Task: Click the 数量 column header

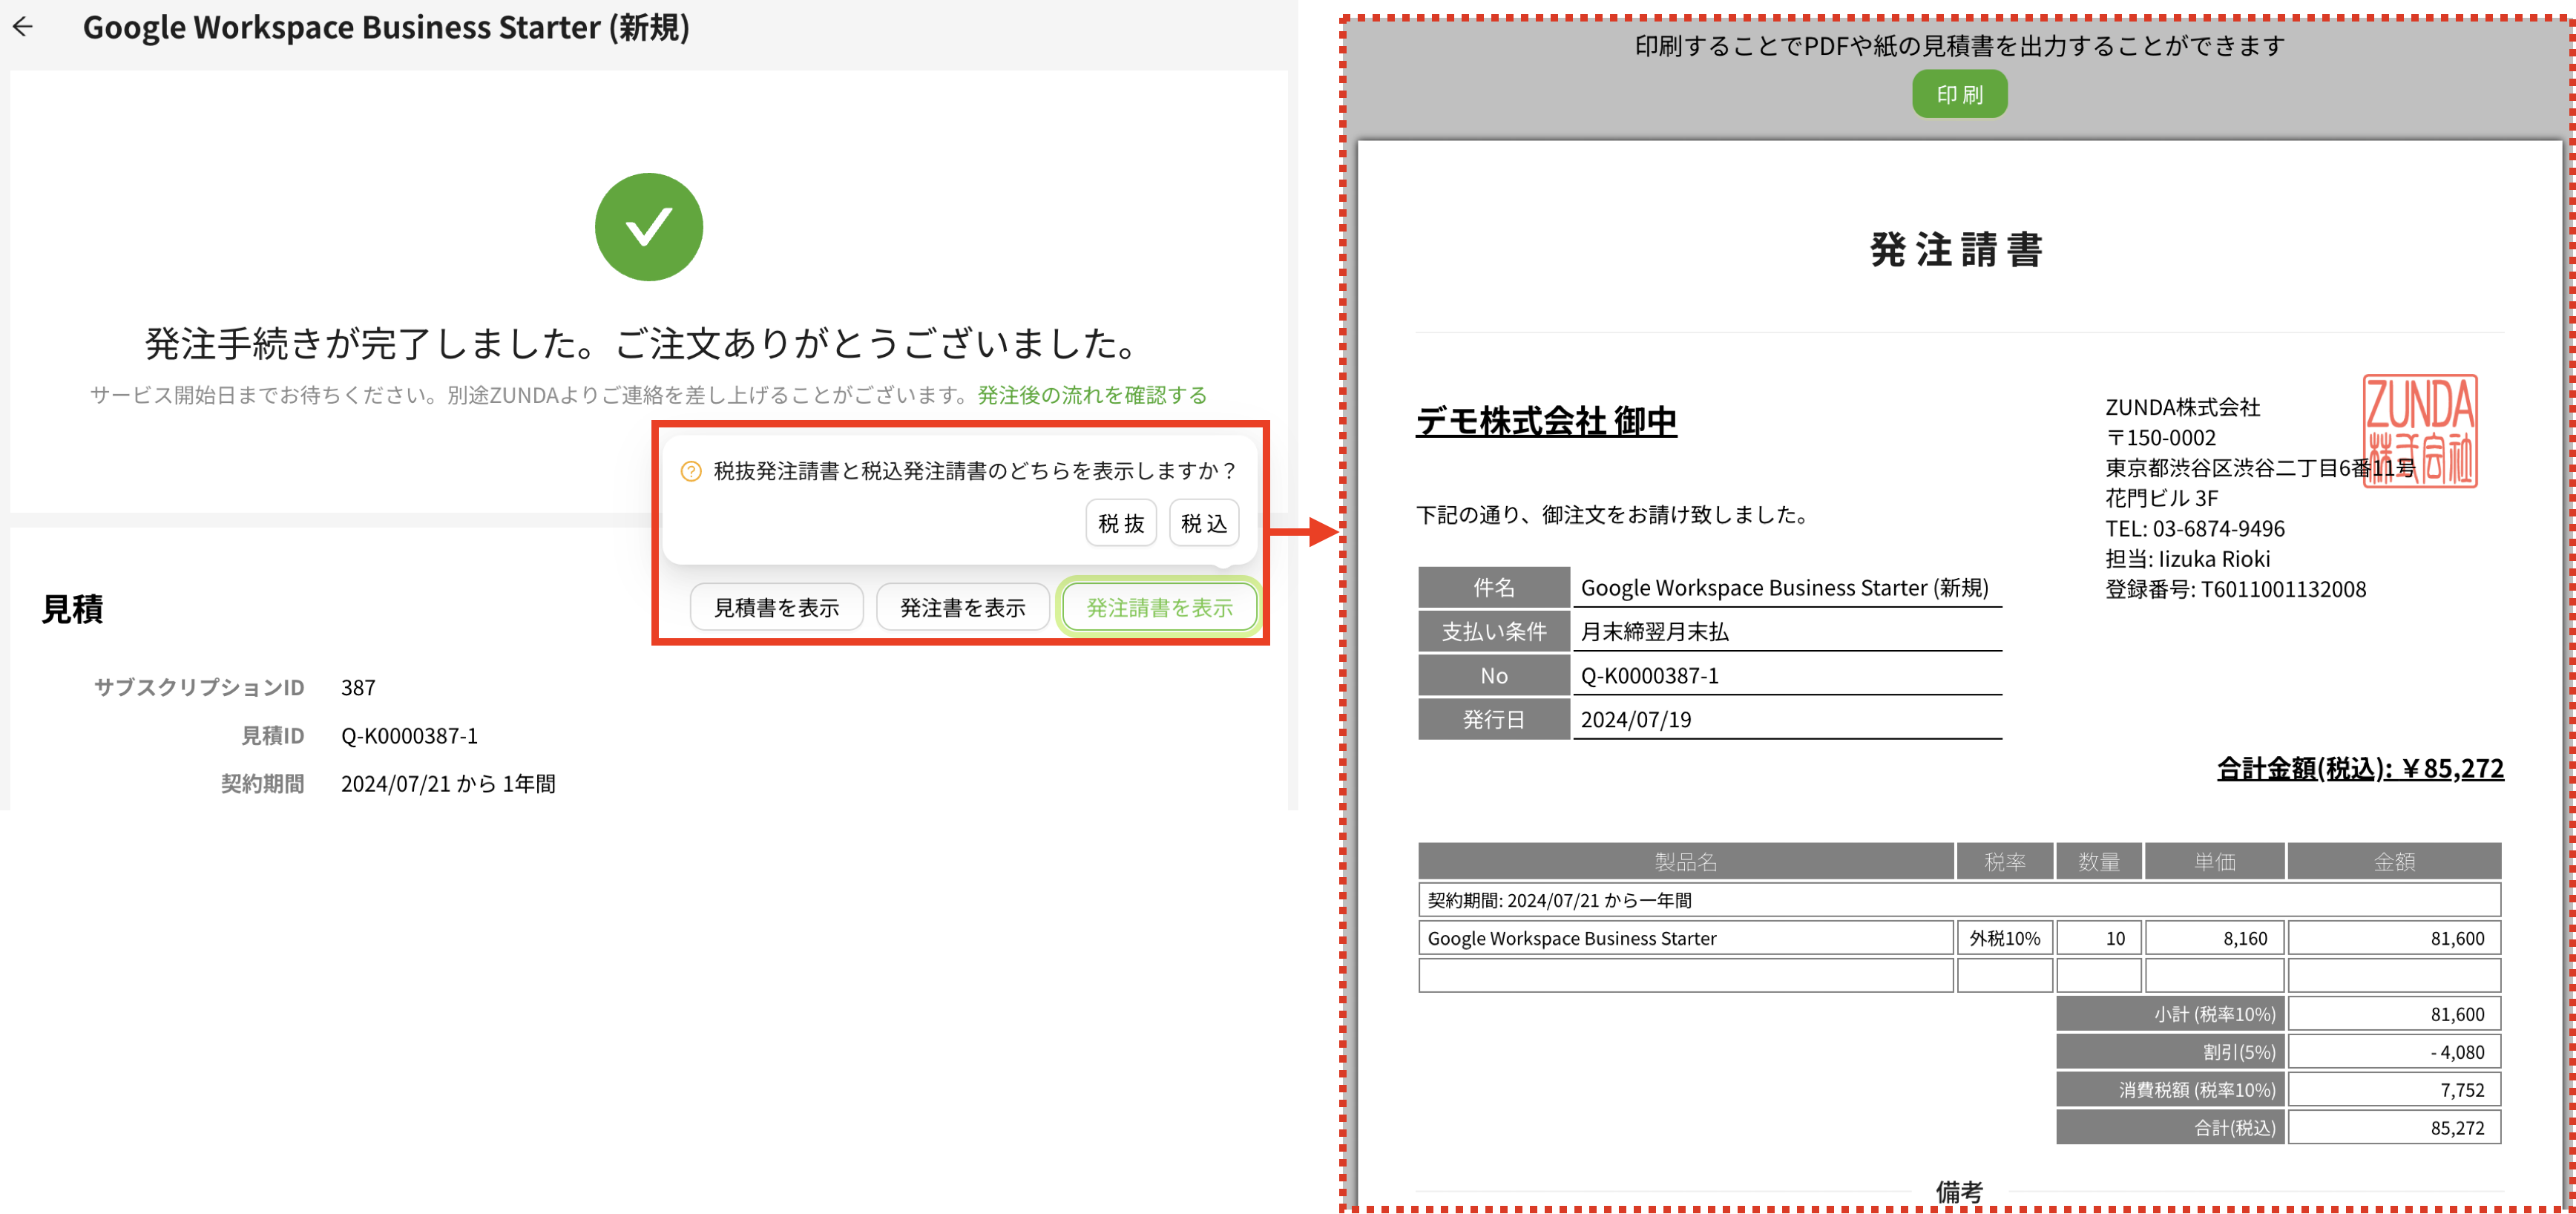Action: point(2098,861)
